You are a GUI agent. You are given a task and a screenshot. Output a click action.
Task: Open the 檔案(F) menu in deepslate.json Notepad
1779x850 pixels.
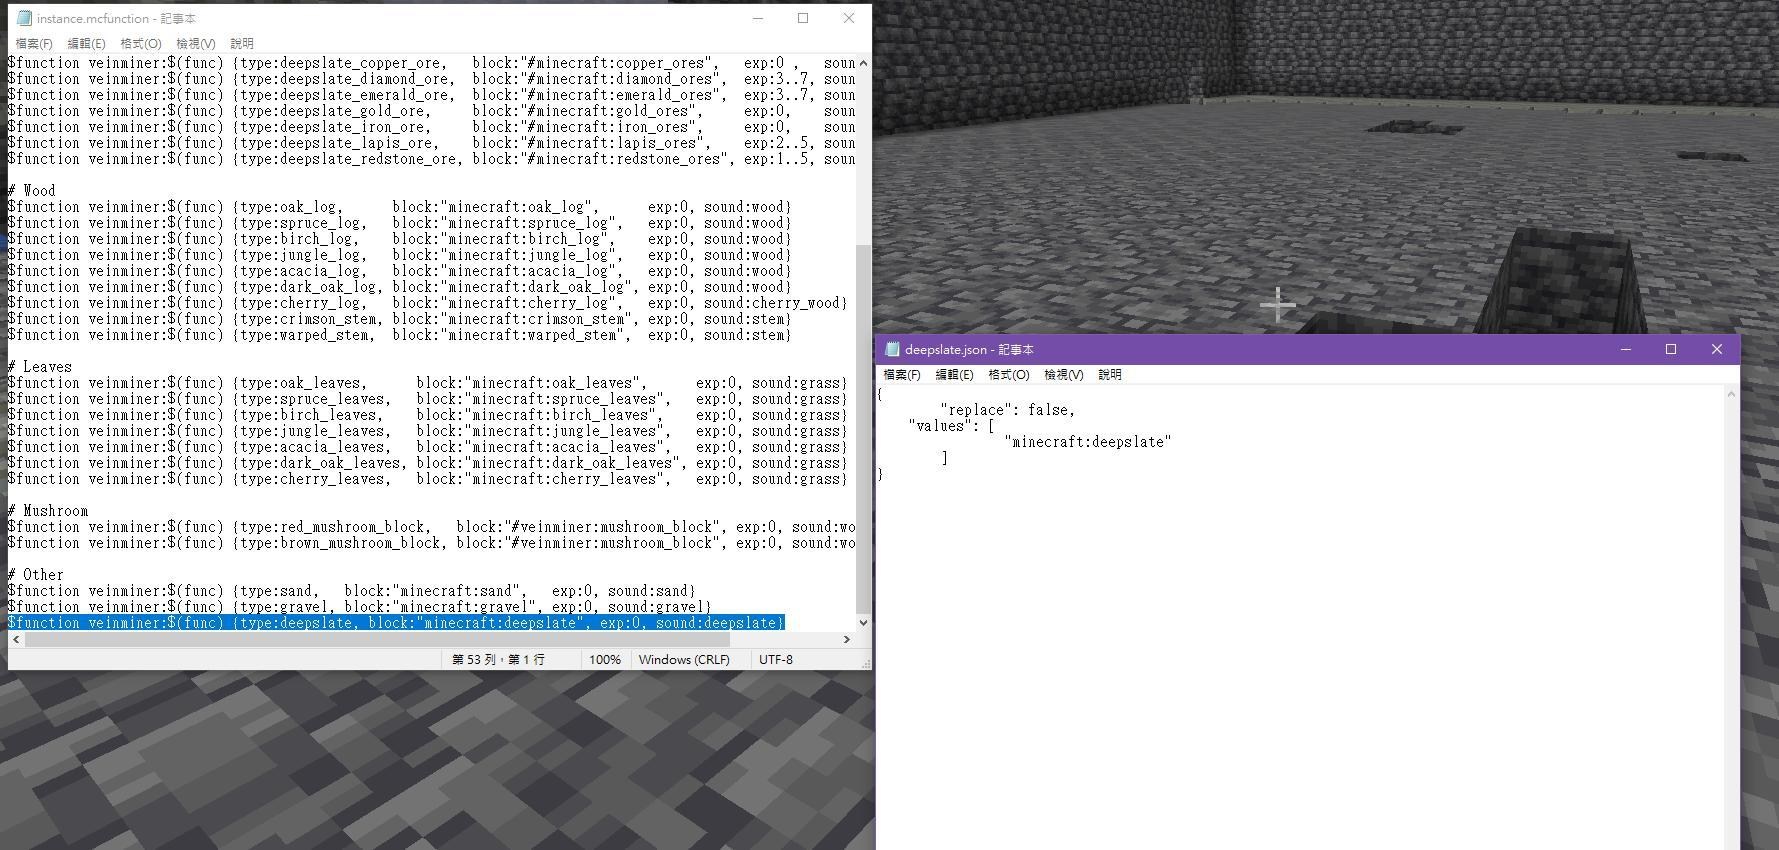coord(902,374)
